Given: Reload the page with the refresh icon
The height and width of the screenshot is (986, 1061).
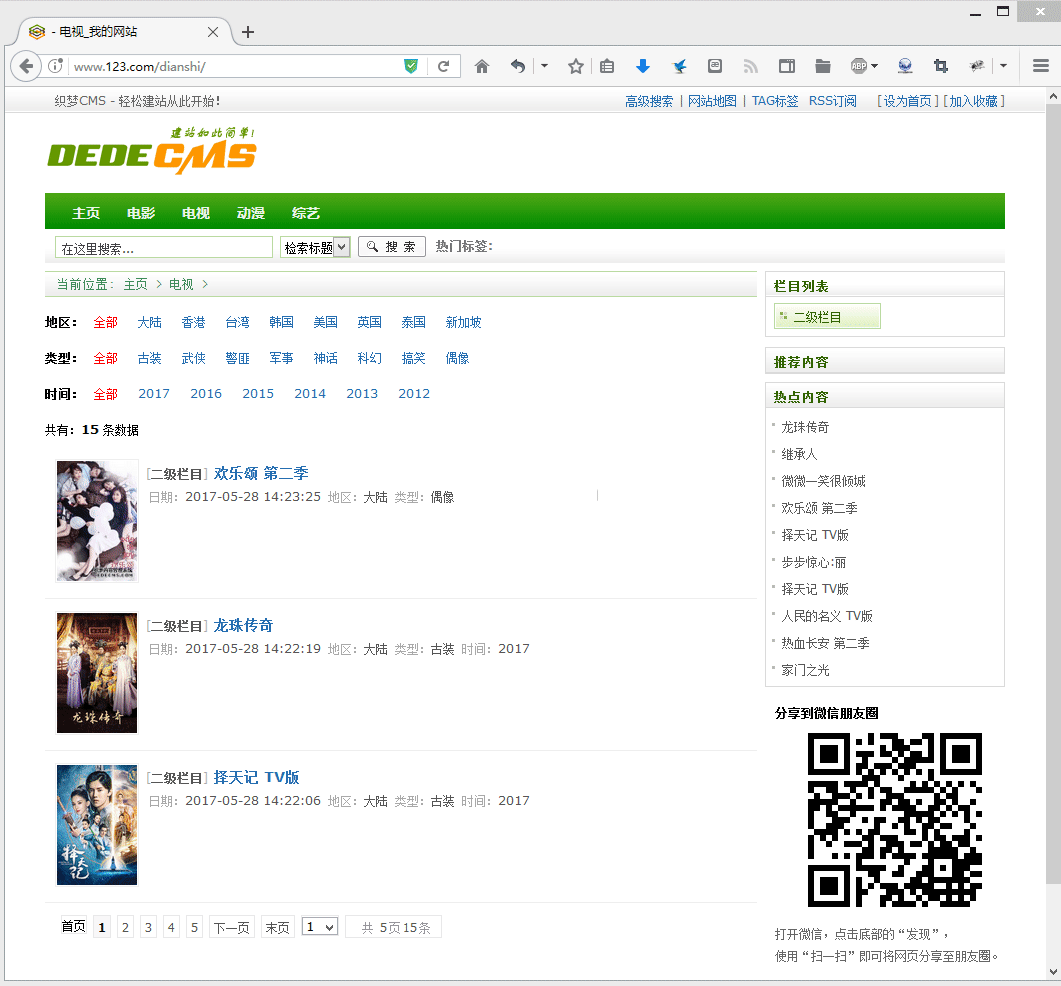Looking at the screenshot, I should [x=443, y=67].
